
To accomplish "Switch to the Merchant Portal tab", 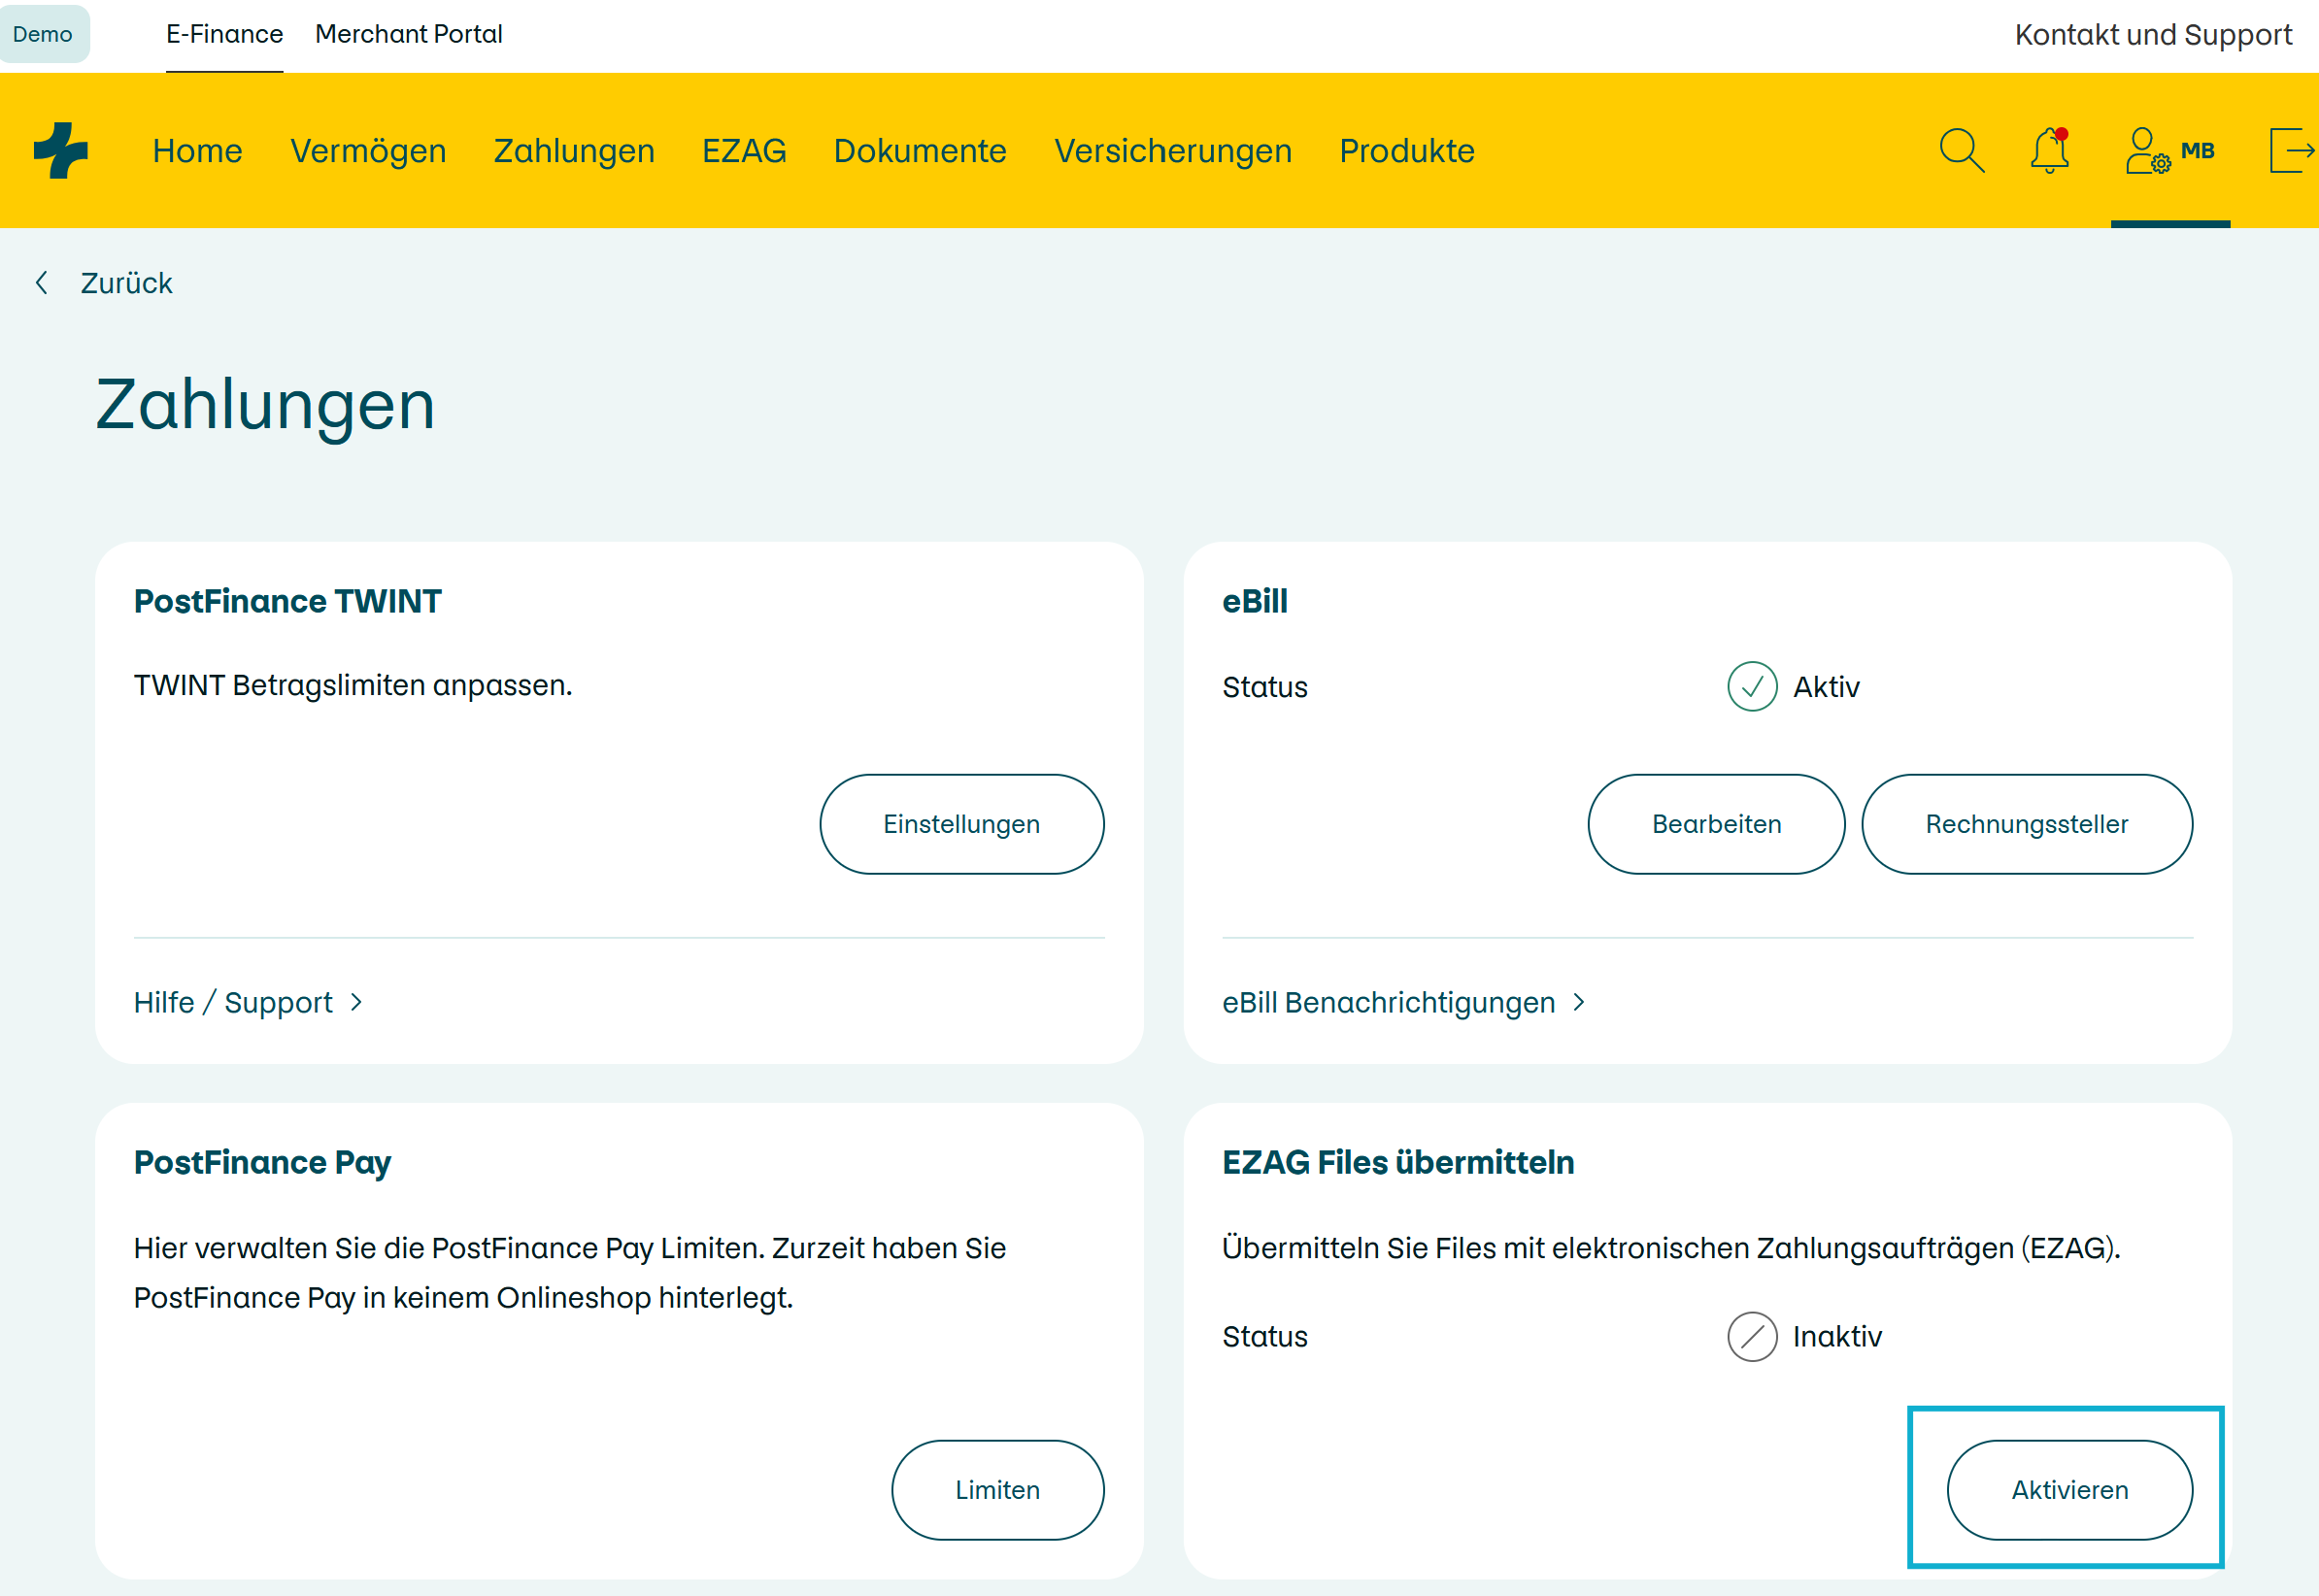I will (x=408, y=34).
